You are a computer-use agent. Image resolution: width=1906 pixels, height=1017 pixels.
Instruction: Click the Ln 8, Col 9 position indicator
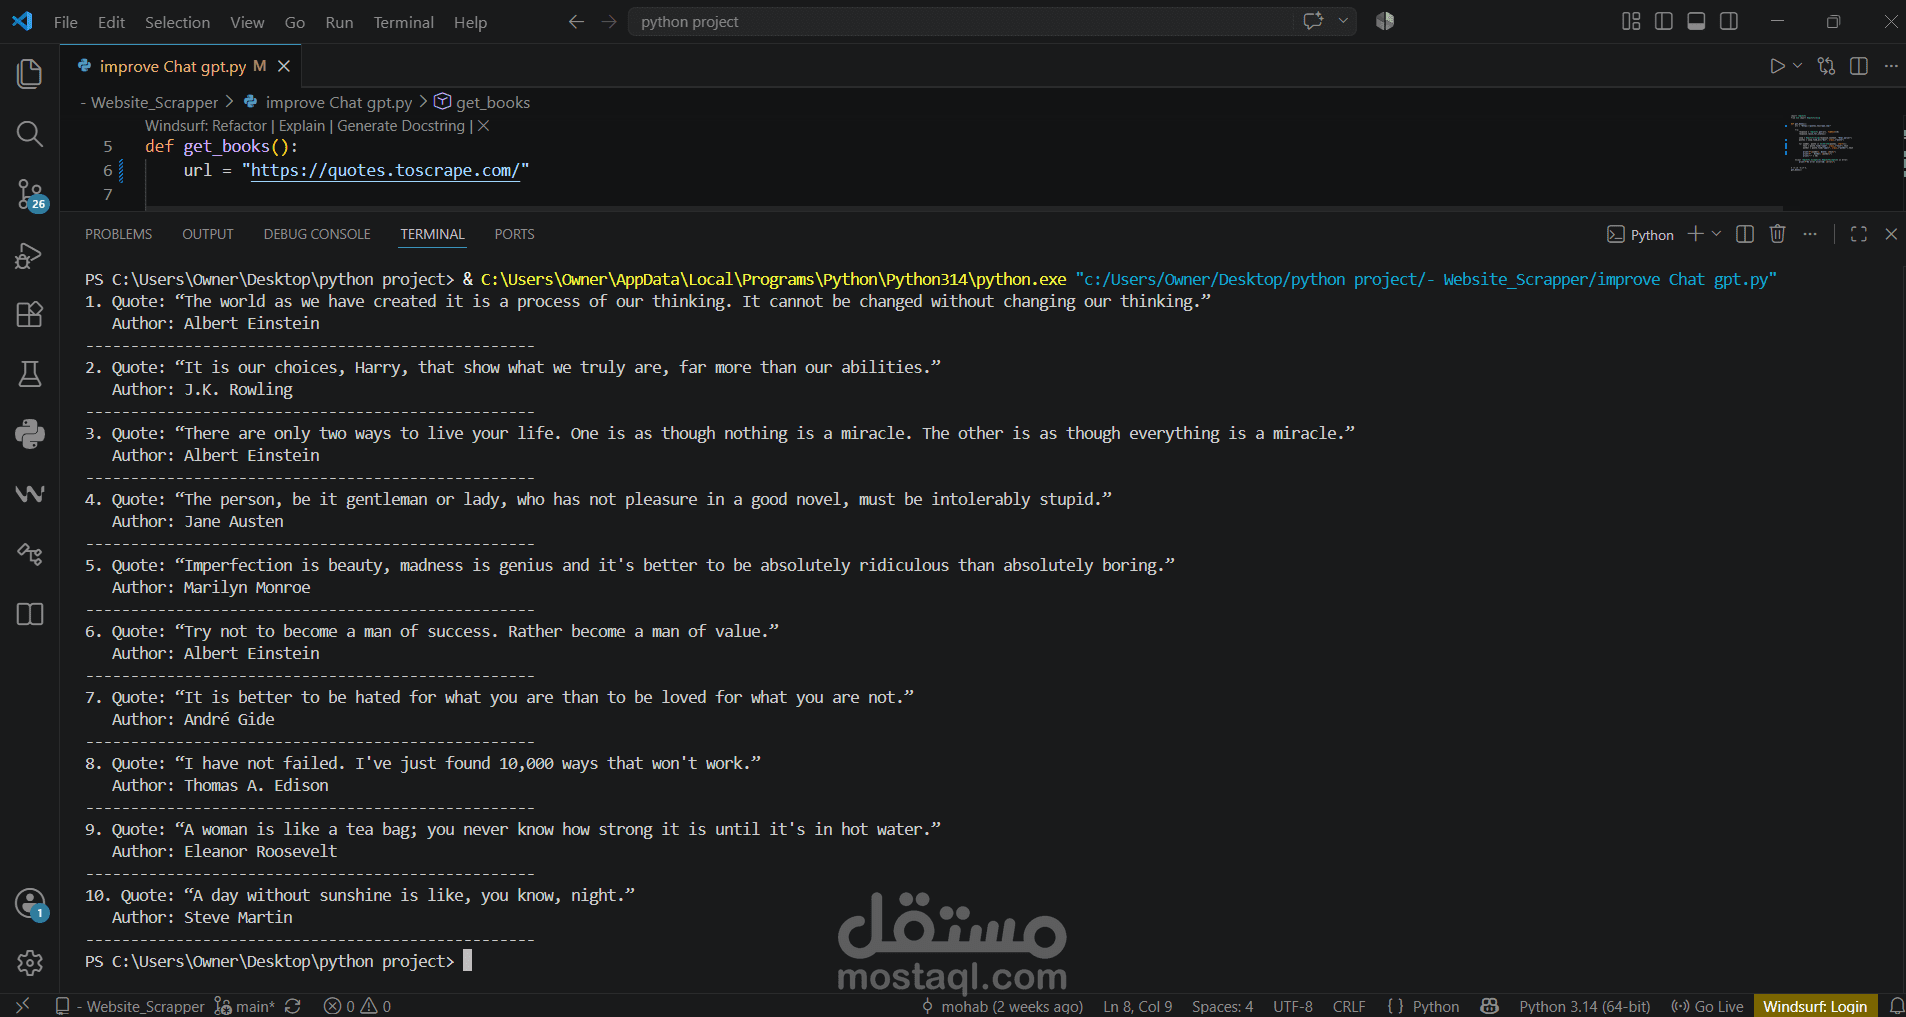[x=1138, y=1006]
